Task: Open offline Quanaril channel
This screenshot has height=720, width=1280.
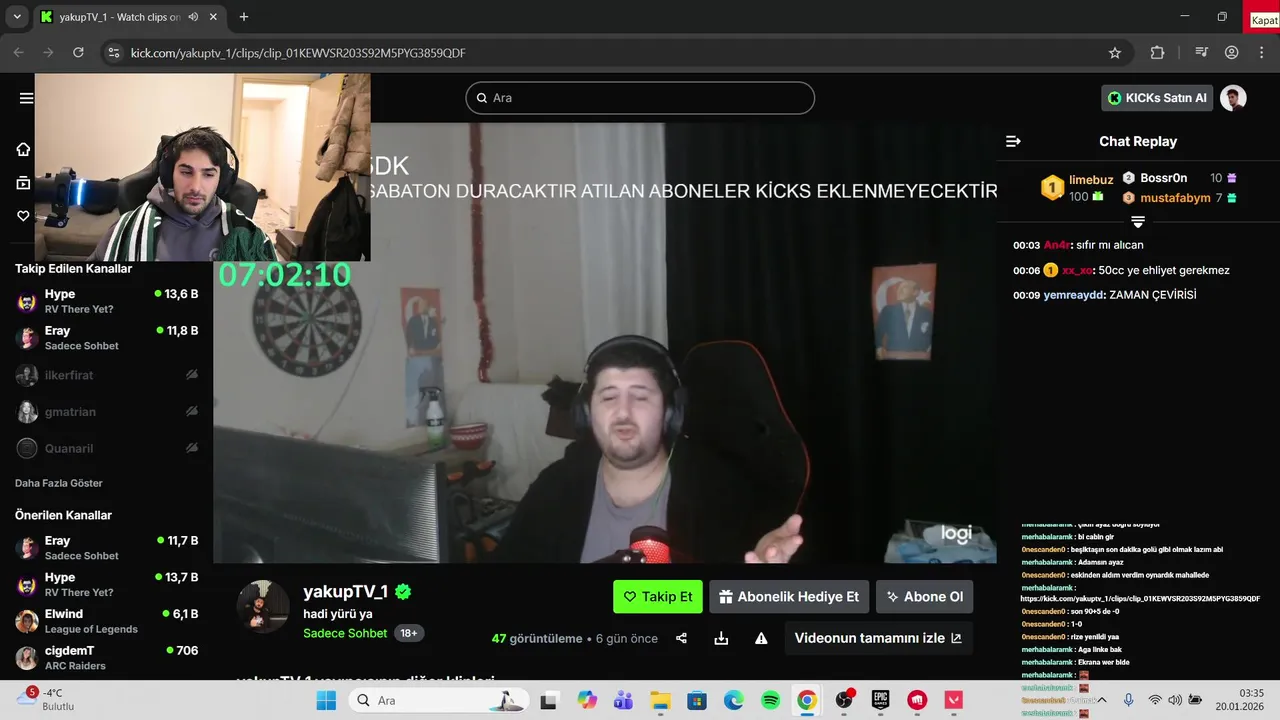Action: (x=106, y=448)
